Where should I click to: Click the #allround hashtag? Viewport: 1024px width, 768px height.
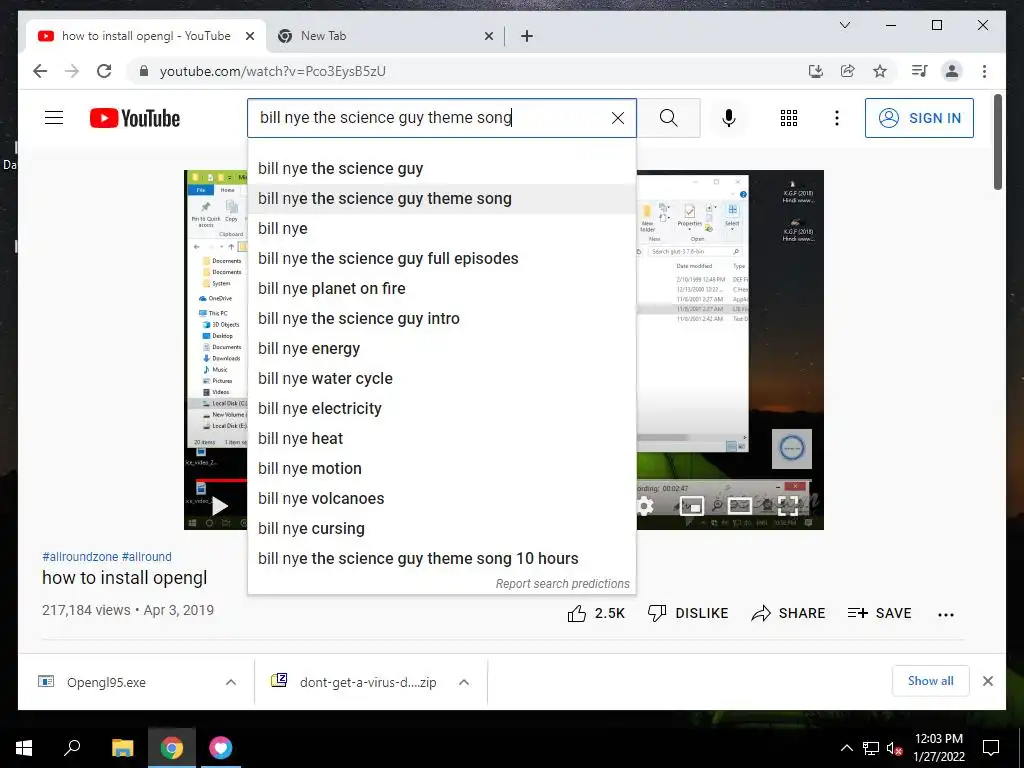coord(147,557)
